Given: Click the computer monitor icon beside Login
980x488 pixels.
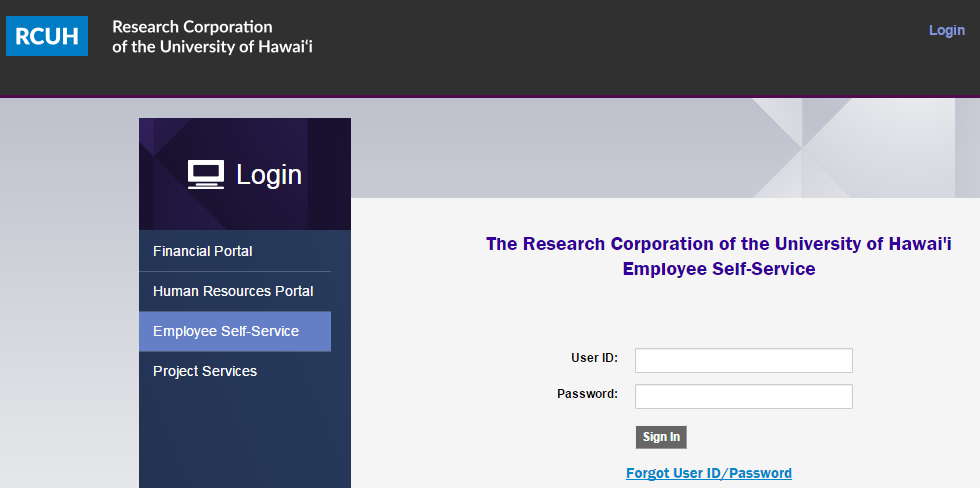Looking at the screenshot, I should (x=206, y=175).
